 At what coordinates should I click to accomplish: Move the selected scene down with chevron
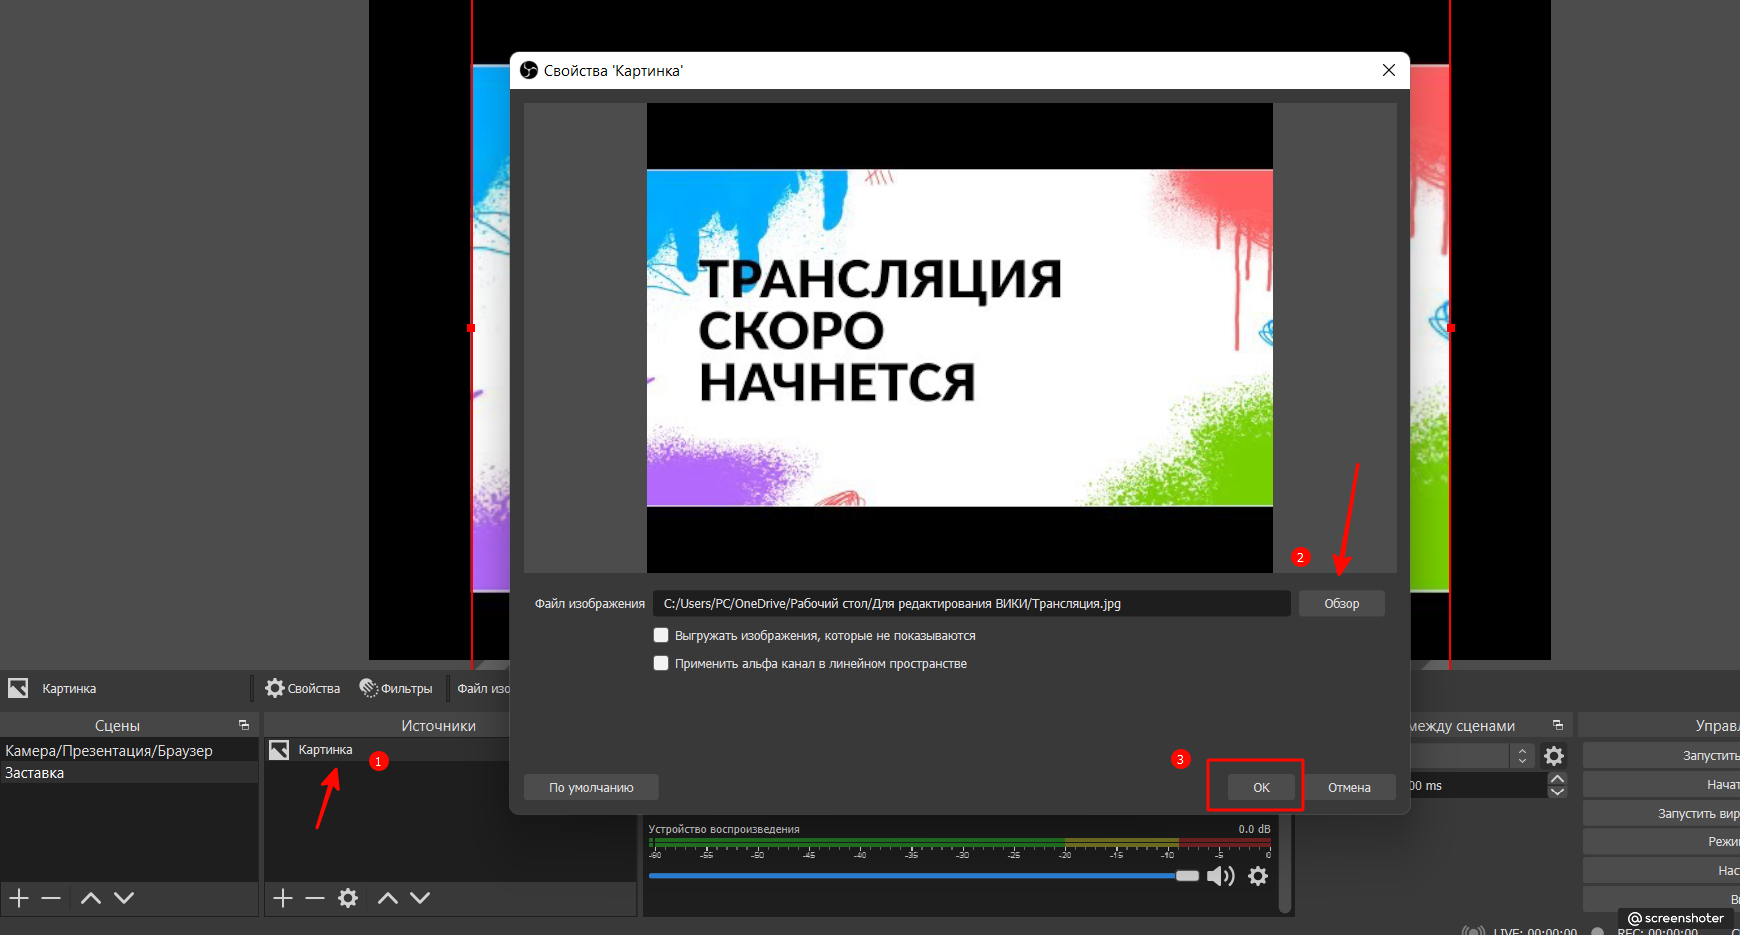click(124, 898)
